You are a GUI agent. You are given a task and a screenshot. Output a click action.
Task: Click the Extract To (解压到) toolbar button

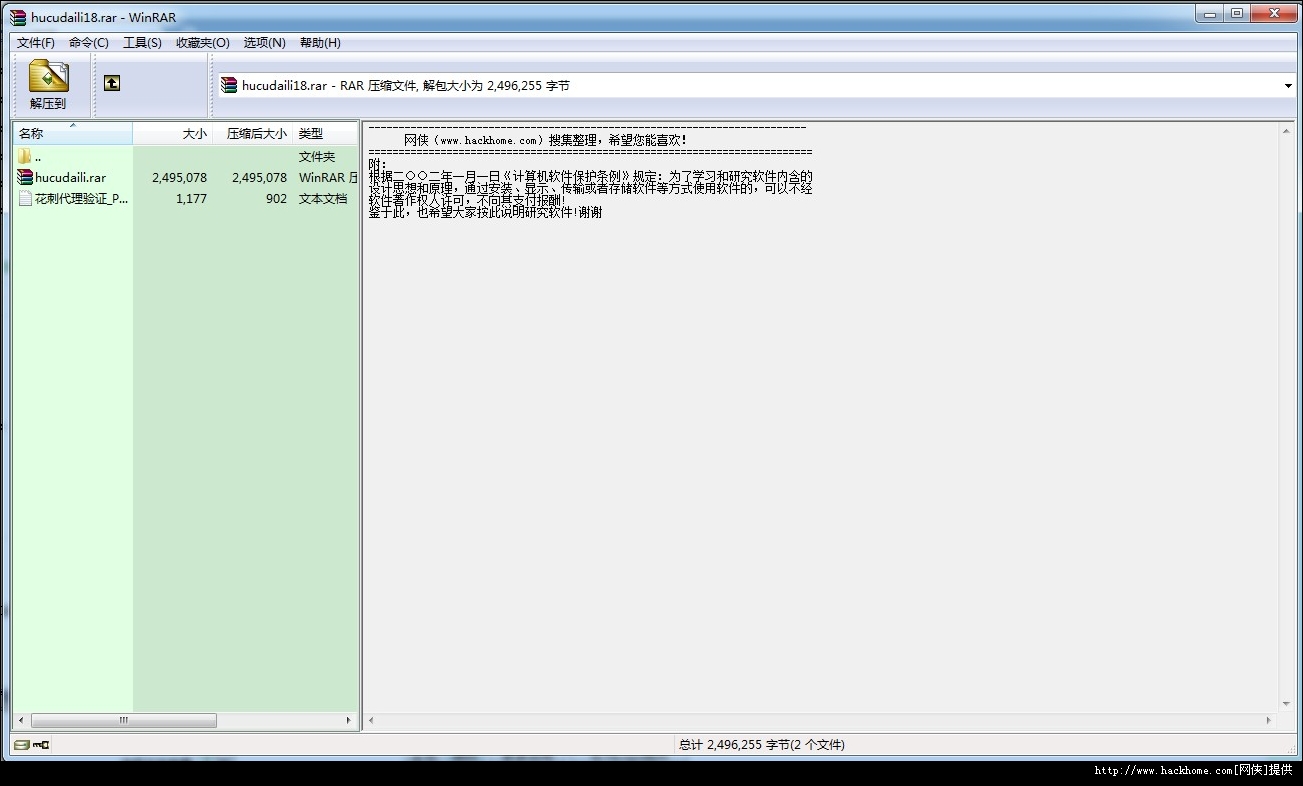tap(48, 85)
